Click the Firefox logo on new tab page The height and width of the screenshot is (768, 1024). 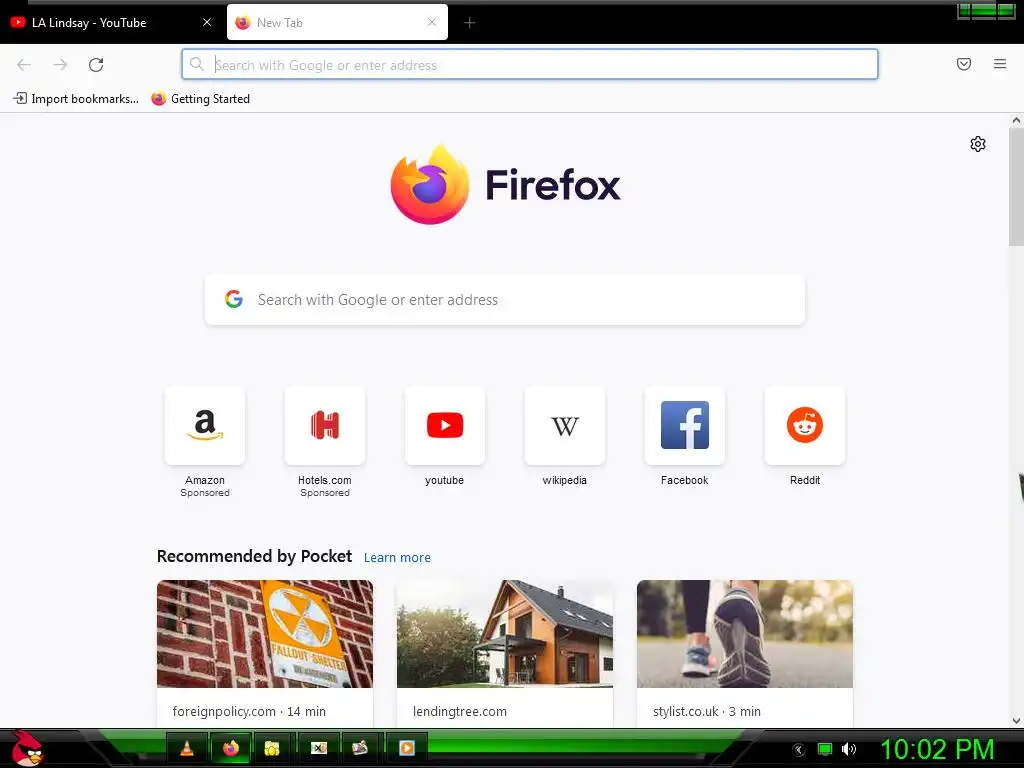(x=505, y=185)
